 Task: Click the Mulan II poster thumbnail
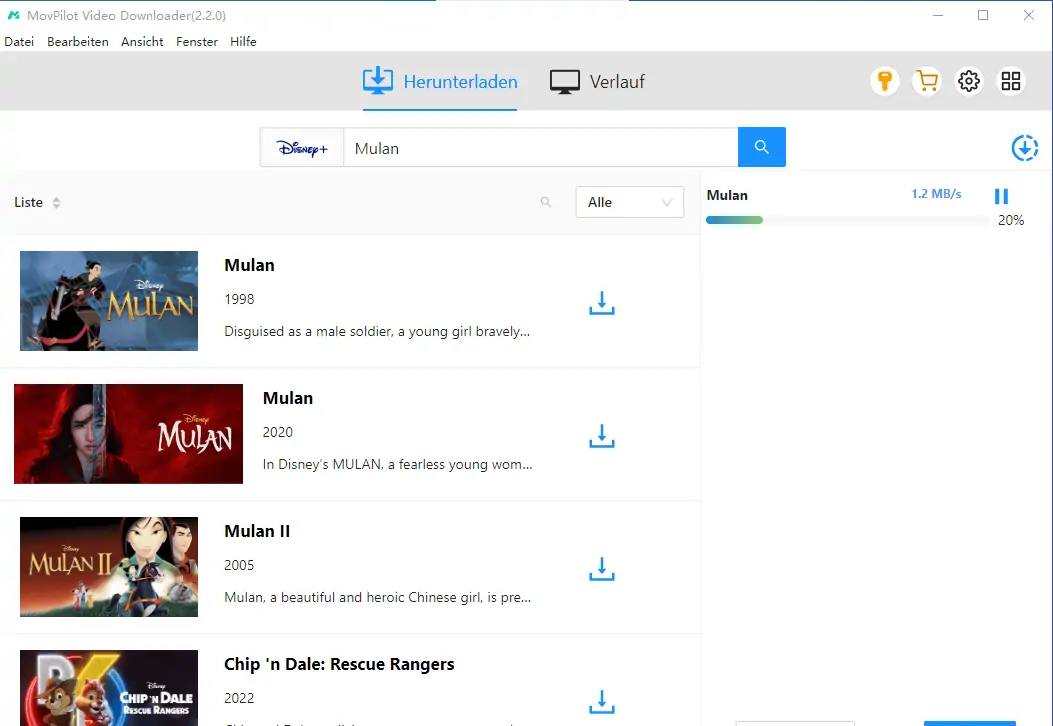[109, 567]
